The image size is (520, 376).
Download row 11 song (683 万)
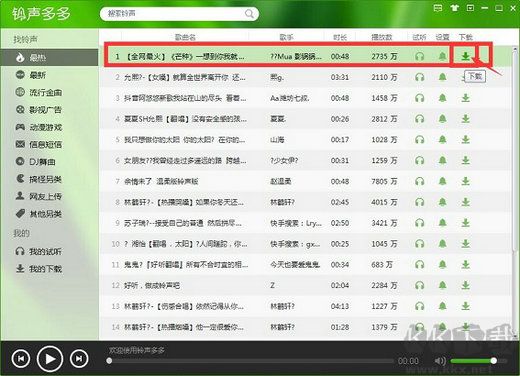coord(466,265)
